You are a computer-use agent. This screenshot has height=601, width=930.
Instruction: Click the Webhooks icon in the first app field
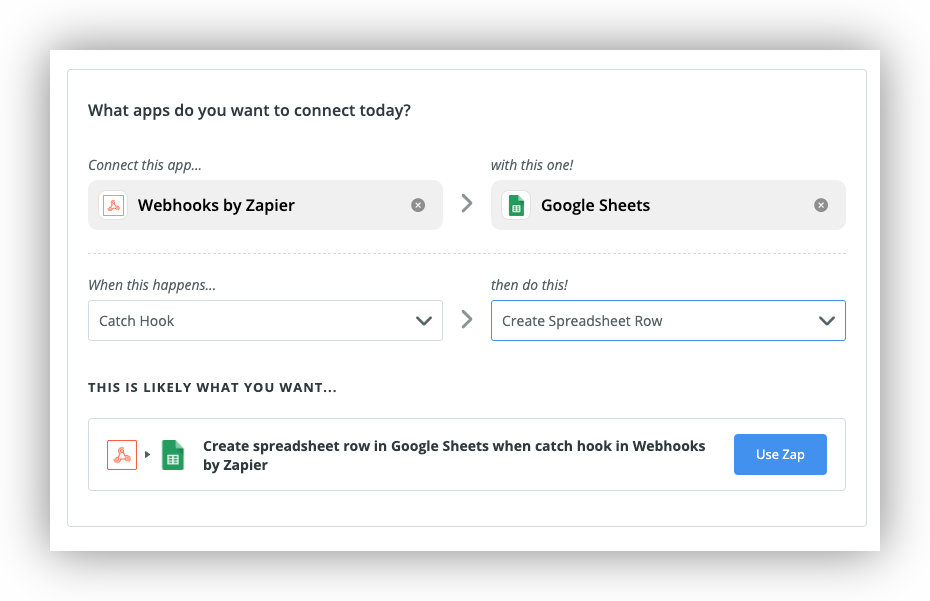click(114, 205)
